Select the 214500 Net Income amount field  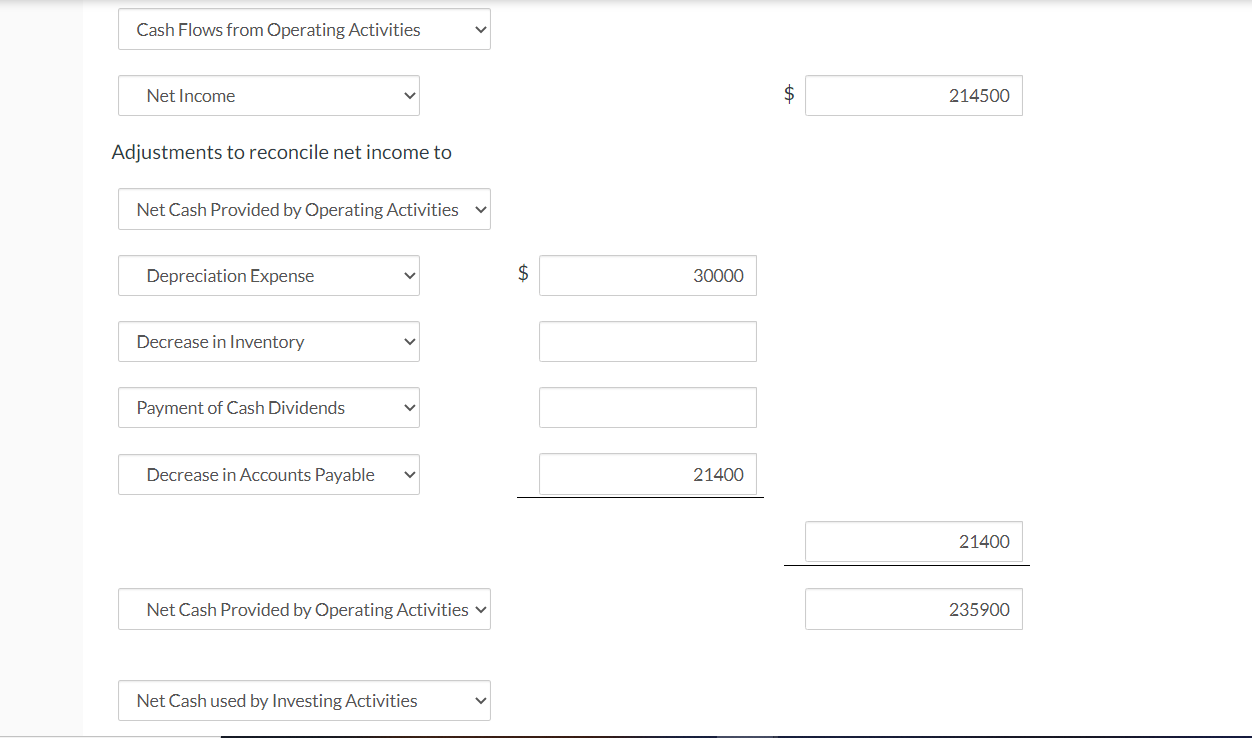coord(913,95)
